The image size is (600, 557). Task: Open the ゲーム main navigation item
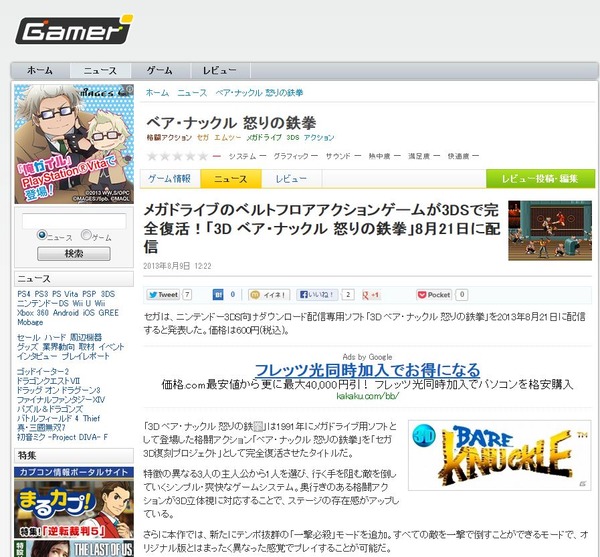pyautogui.click(x=160, y=71)
